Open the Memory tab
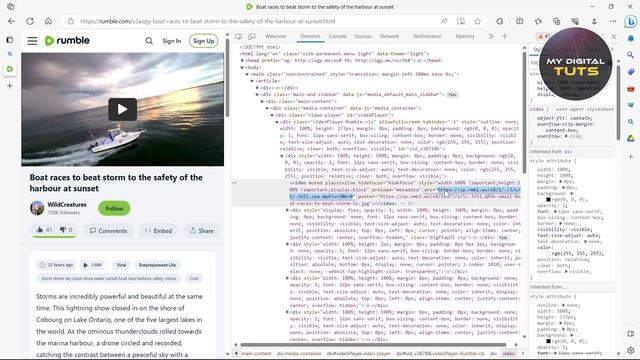Screen dimensions: 640x360 pos(465,36)
